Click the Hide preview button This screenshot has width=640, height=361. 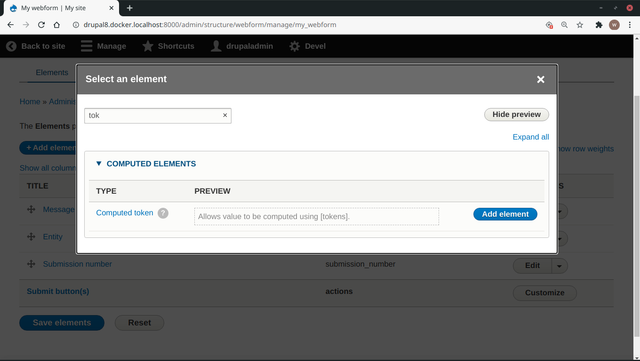pos(516,114)
